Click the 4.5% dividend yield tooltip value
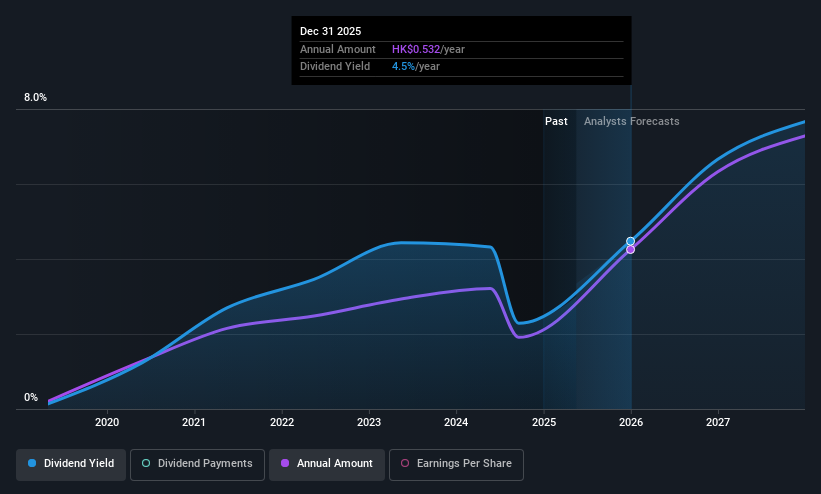 (403, 67)
